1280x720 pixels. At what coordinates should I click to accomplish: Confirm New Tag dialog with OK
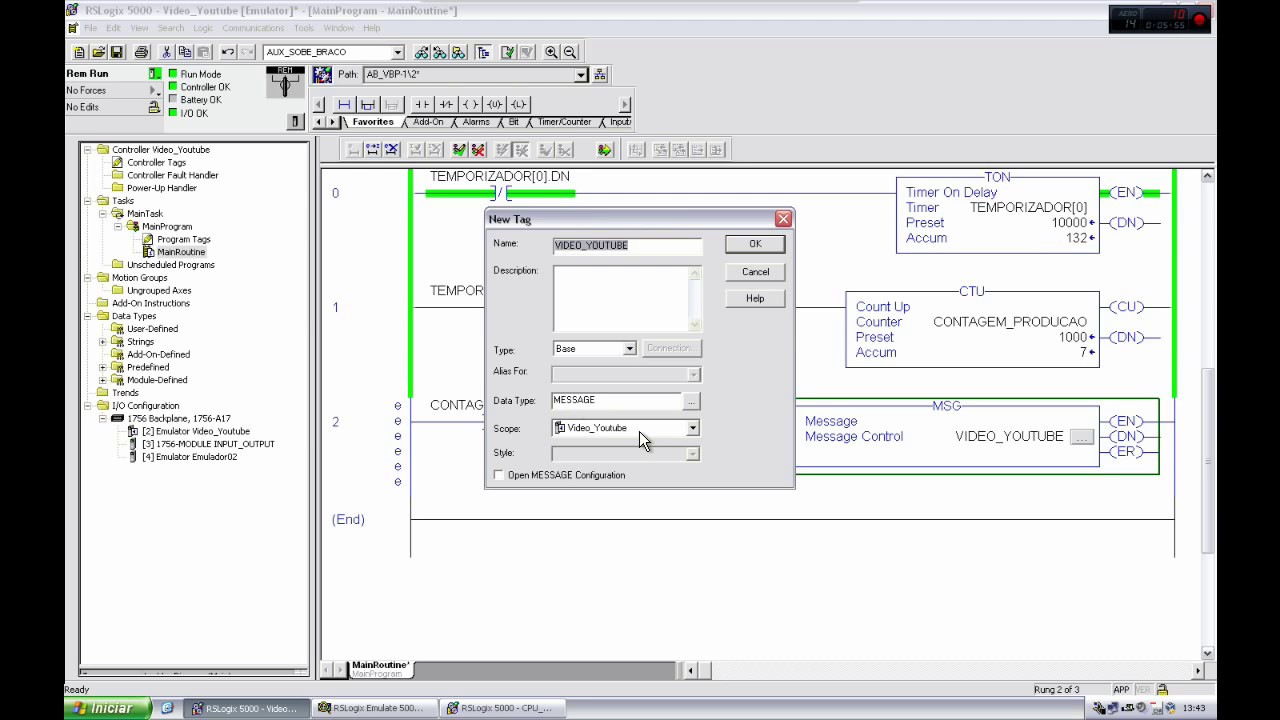755,244
